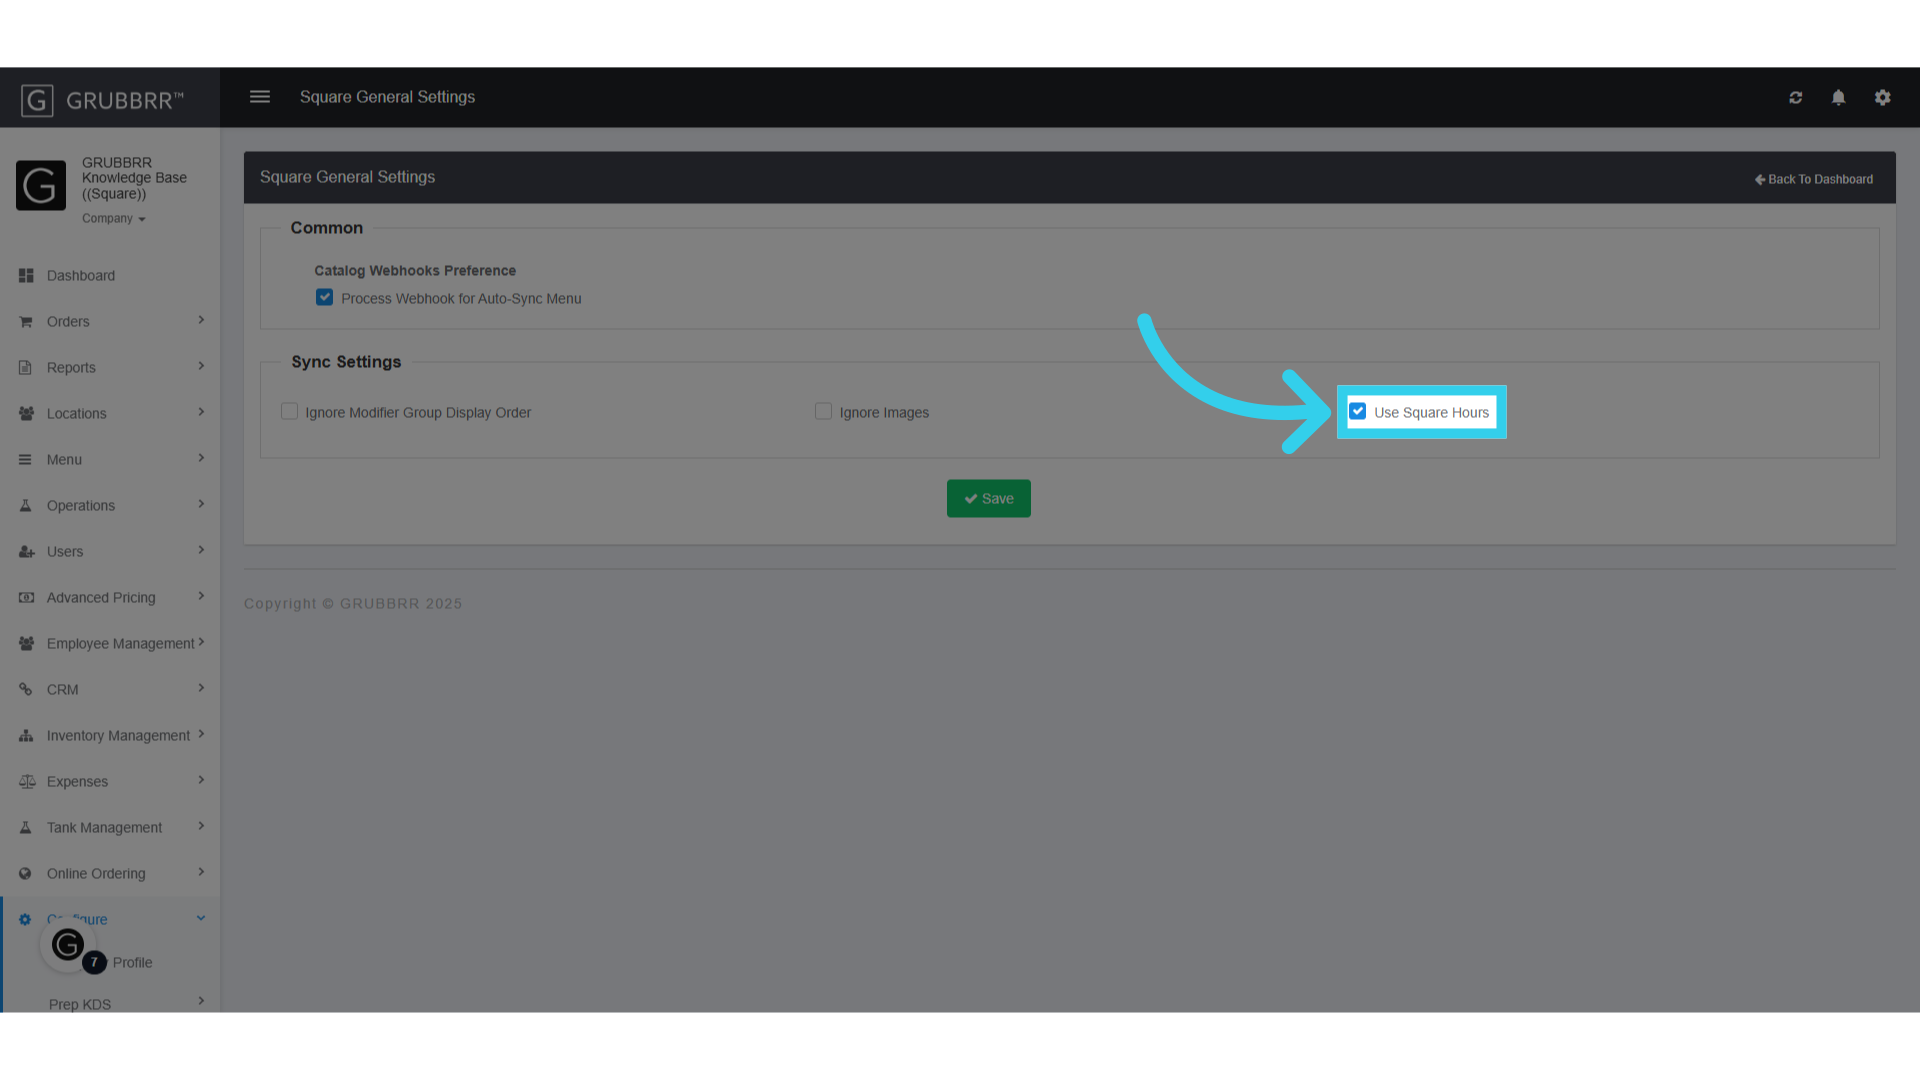
Task: Expand the Expenses chevron
Action: 201,780
